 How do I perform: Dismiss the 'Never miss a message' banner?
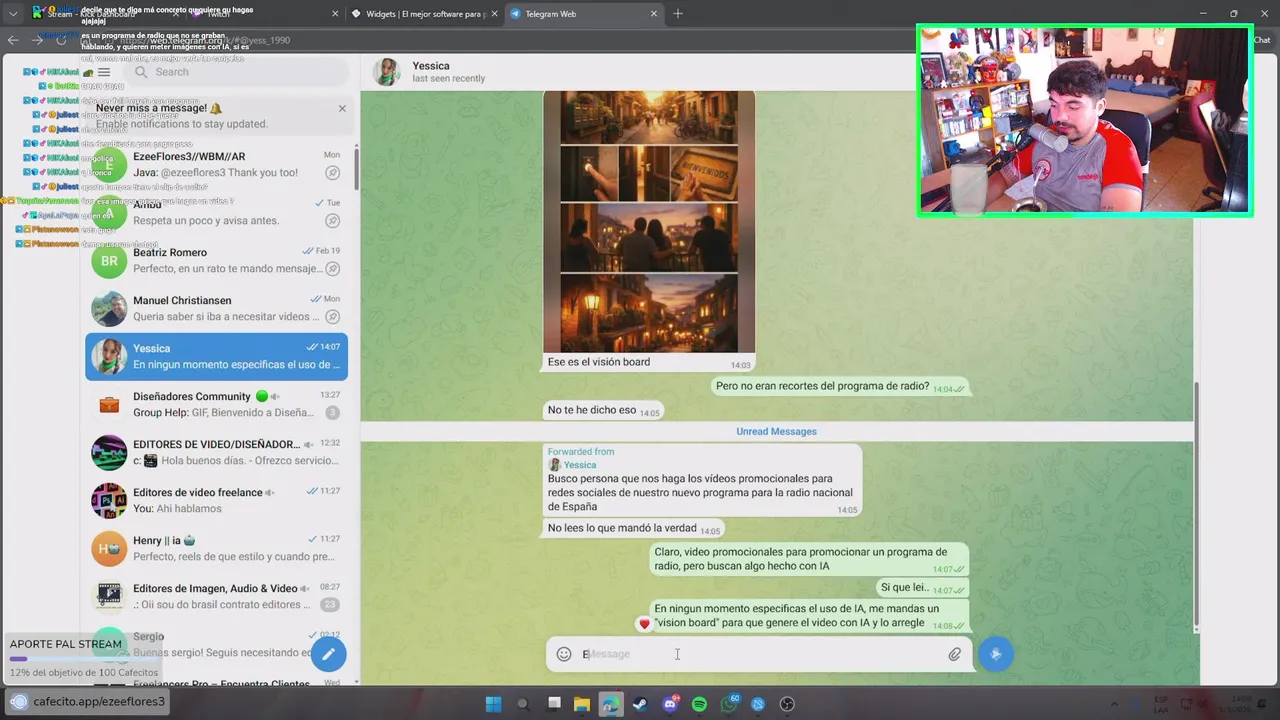[342, 108]
